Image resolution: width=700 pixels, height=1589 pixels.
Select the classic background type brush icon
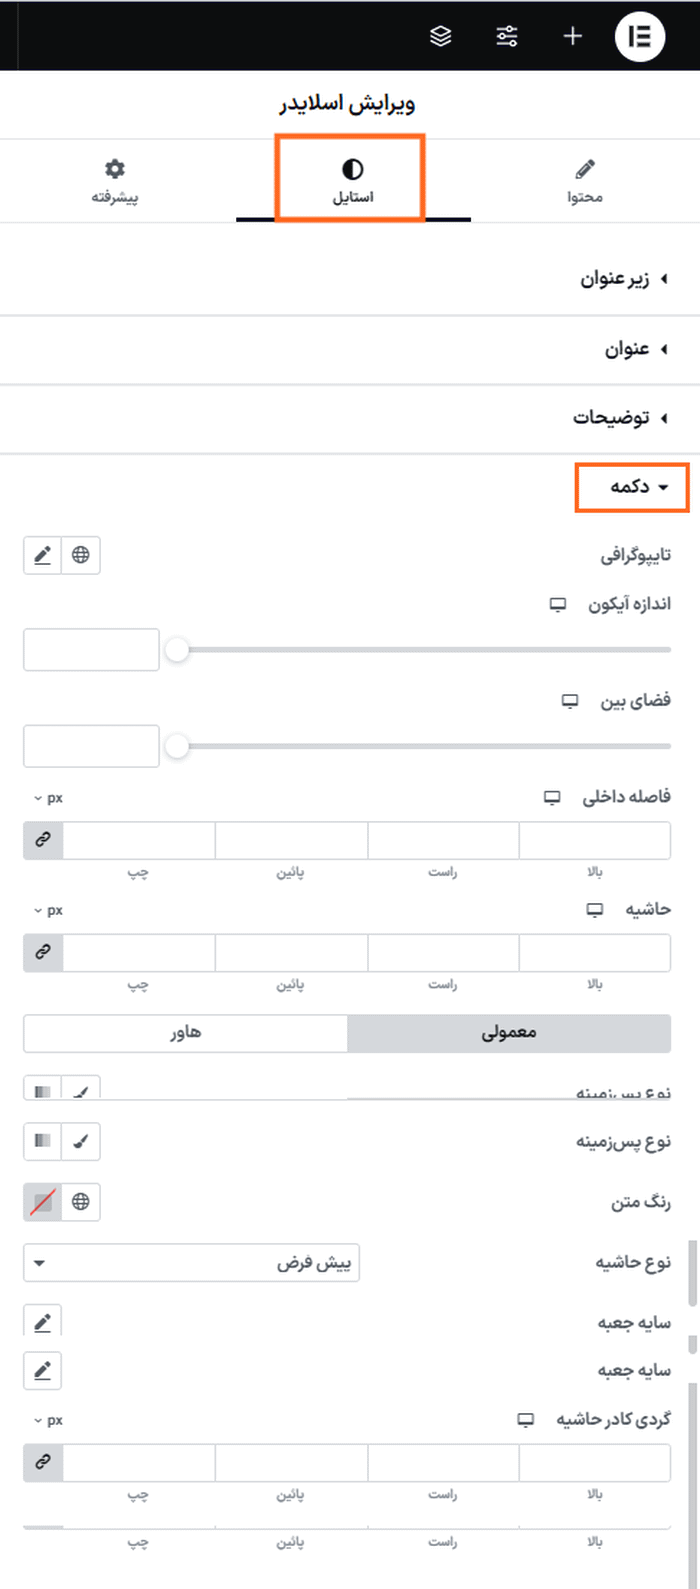tap(80, 1141)
